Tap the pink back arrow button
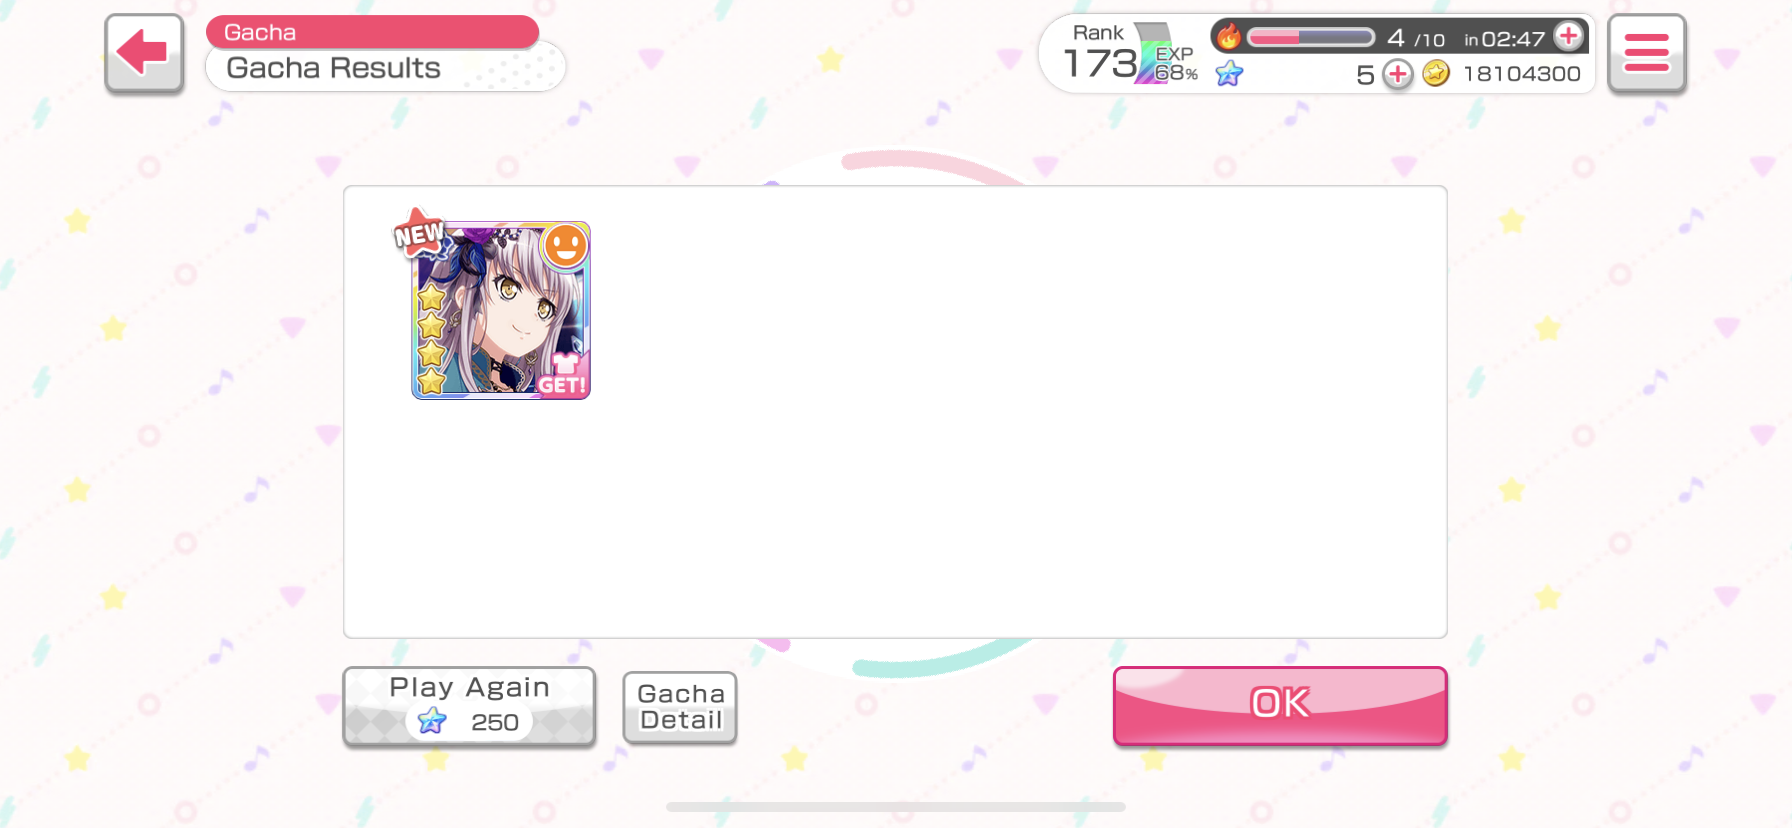1792x828 pixels. point(144,53)
